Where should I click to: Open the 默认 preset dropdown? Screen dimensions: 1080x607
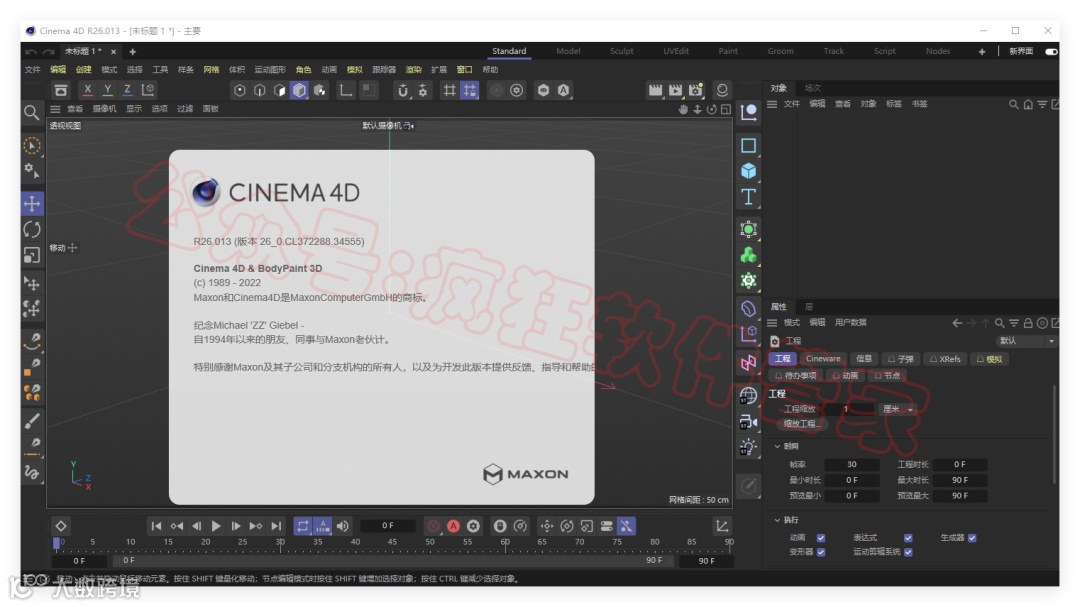click(x=1026, y=341)
